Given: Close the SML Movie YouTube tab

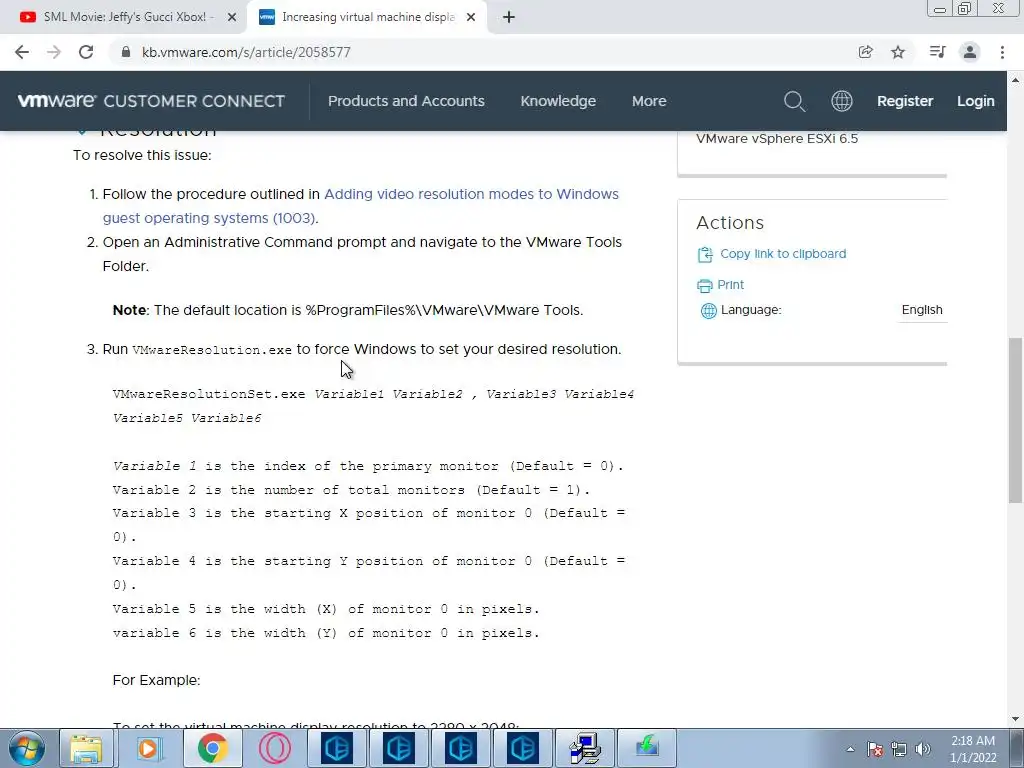Looking at the screenshot, I should pos(232,18).
